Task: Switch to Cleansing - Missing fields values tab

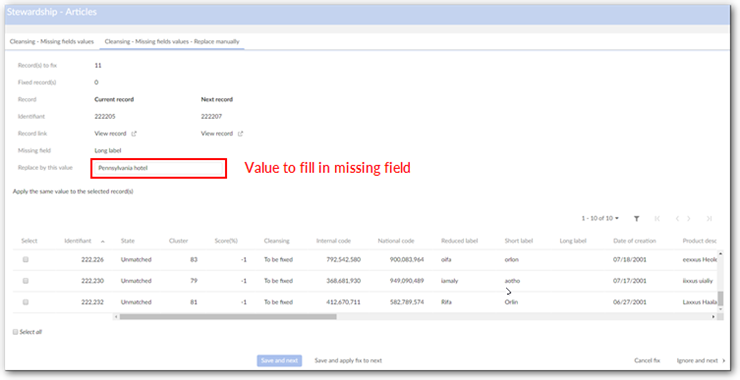Action: (52, 42)
